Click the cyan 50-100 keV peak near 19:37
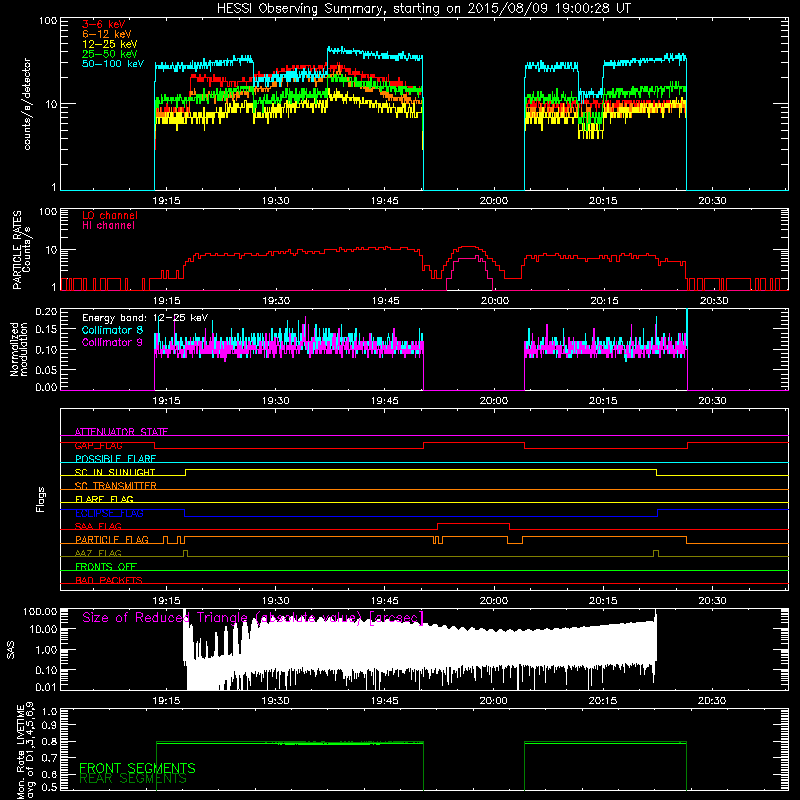Image resolution: width=800 pixels, height=800 pixels. point(332,49)
